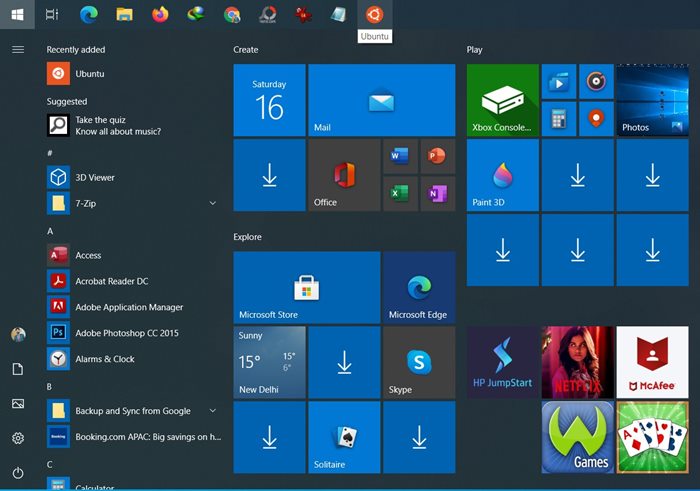Open the Microsoft Store tile
This screenshot has height=491, width=700.
(x=307, y=287)
